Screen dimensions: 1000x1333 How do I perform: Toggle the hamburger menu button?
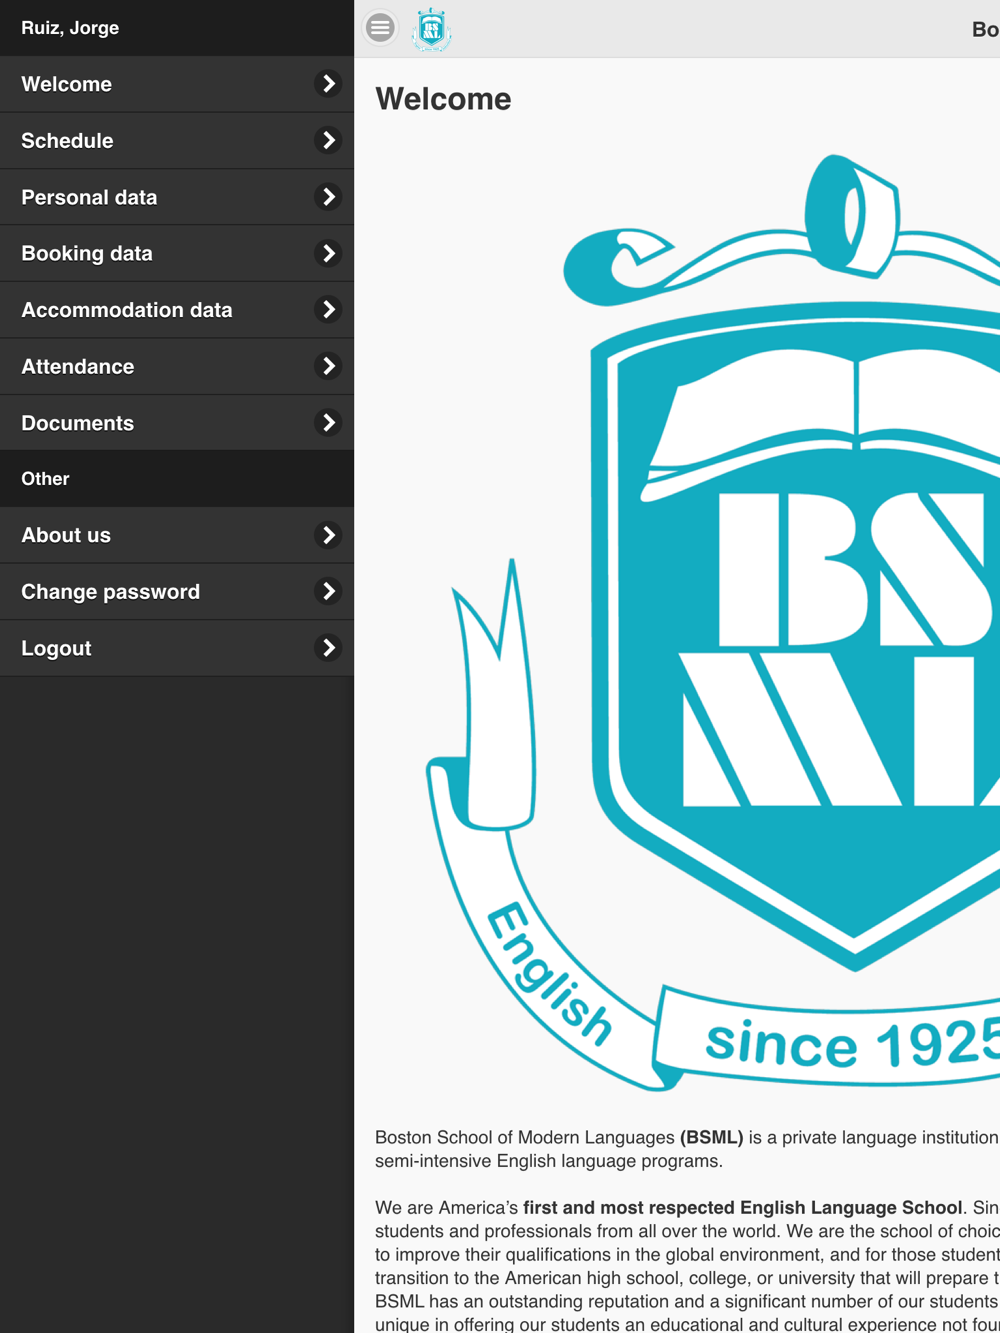pyautogui.click(x=380, y=28)
